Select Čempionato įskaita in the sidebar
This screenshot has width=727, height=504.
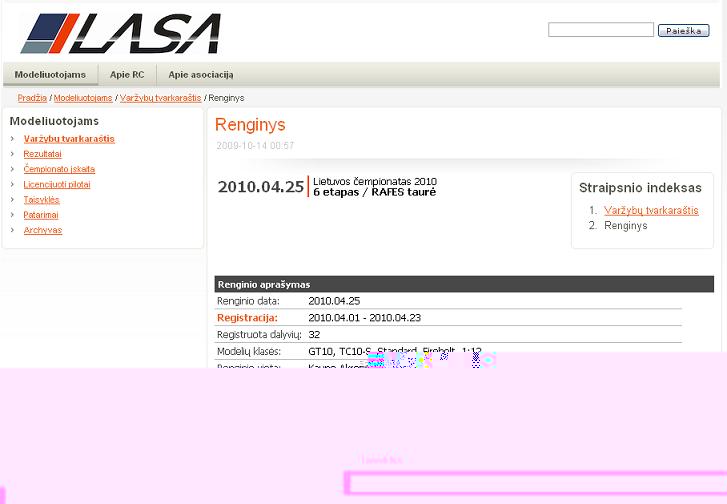[59, 169]
